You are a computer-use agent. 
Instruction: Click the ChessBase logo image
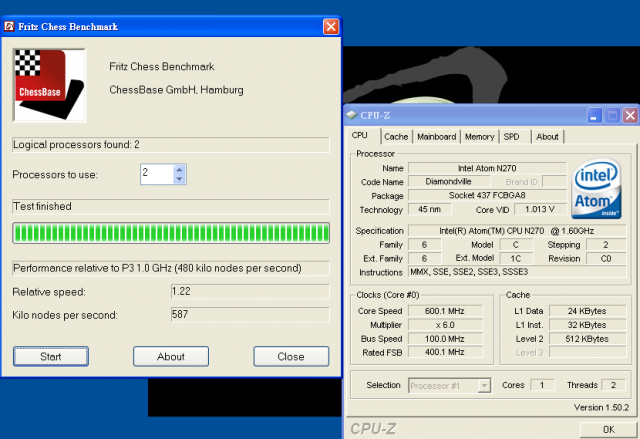(49, 85)
